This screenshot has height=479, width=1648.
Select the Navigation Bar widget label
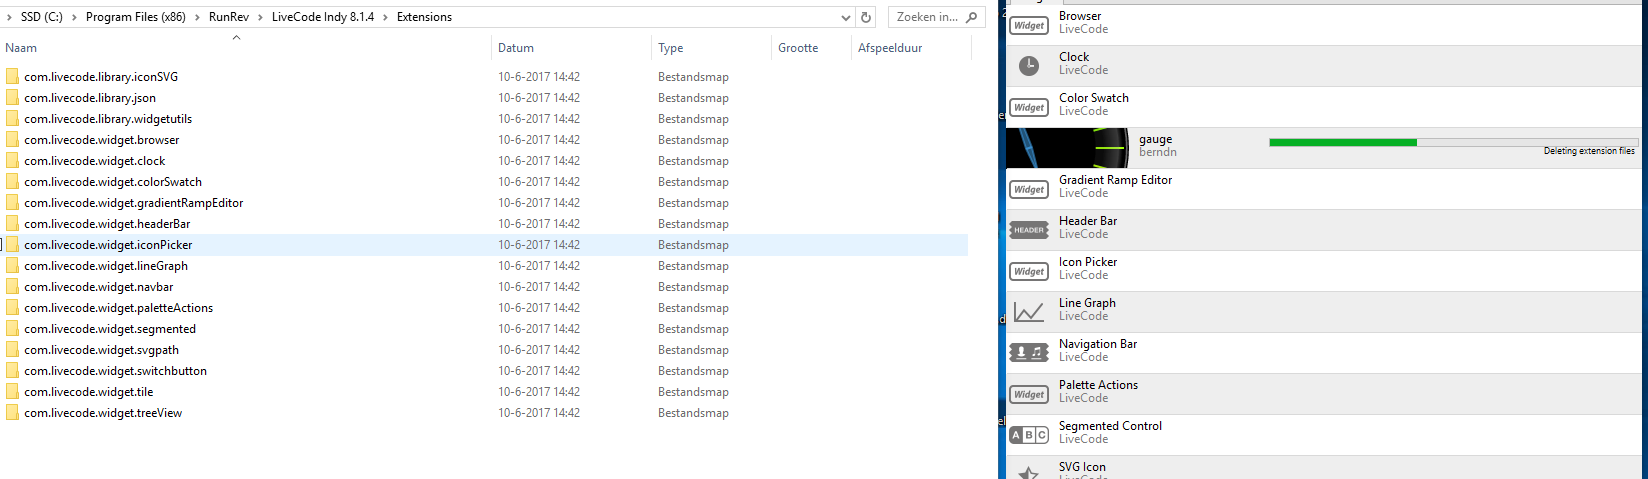(x=1098, y=344)
